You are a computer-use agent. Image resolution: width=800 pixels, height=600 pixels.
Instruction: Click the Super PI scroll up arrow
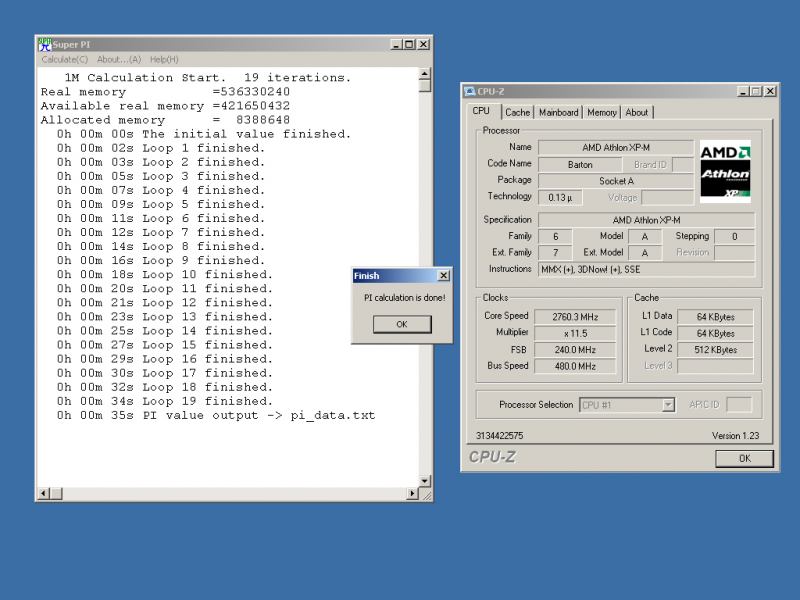coord(424,74)
